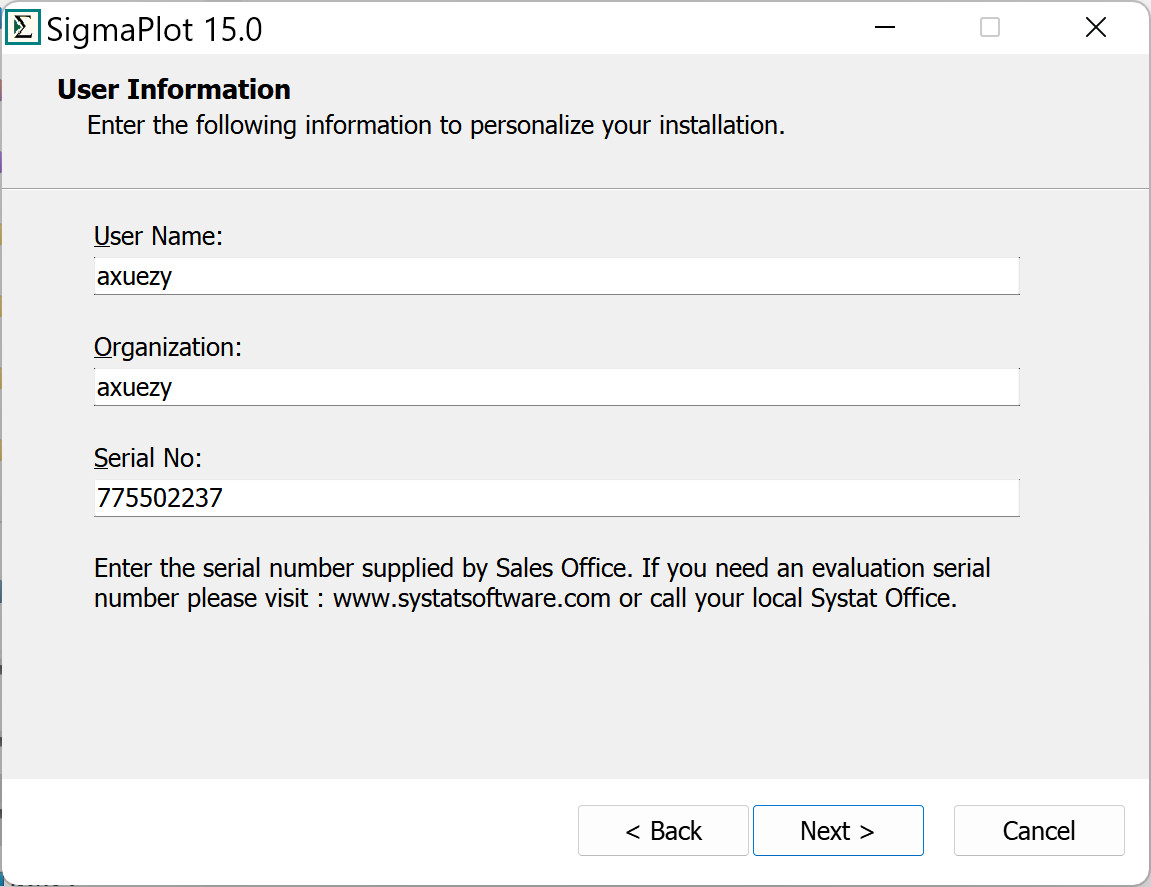Close the SigmaPlot installer with the X

coord(1096,28)
